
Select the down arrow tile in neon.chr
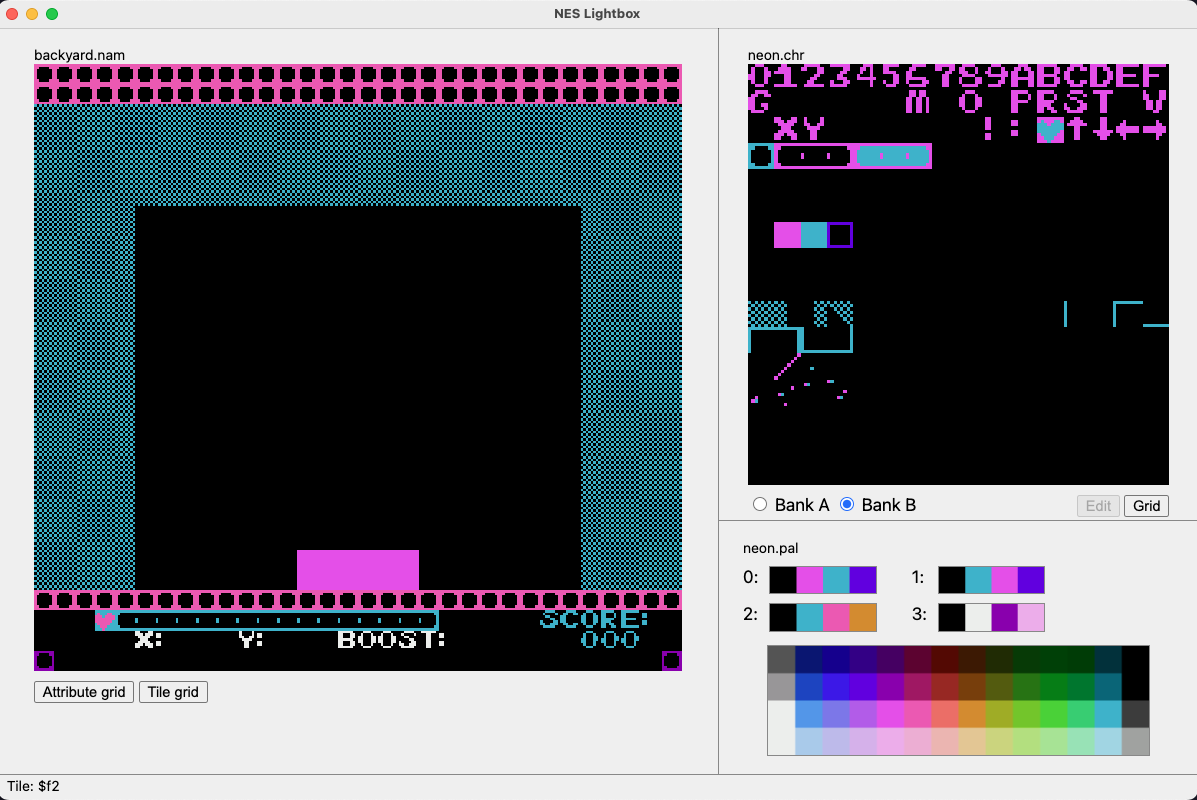[1101, 129]
